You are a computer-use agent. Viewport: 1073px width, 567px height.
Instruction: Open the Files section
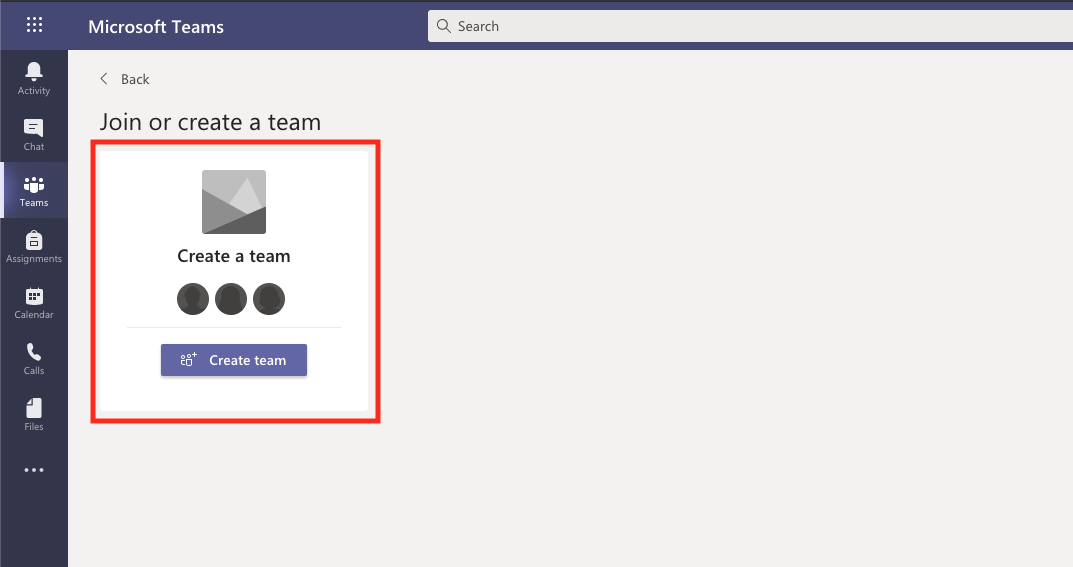34,414
